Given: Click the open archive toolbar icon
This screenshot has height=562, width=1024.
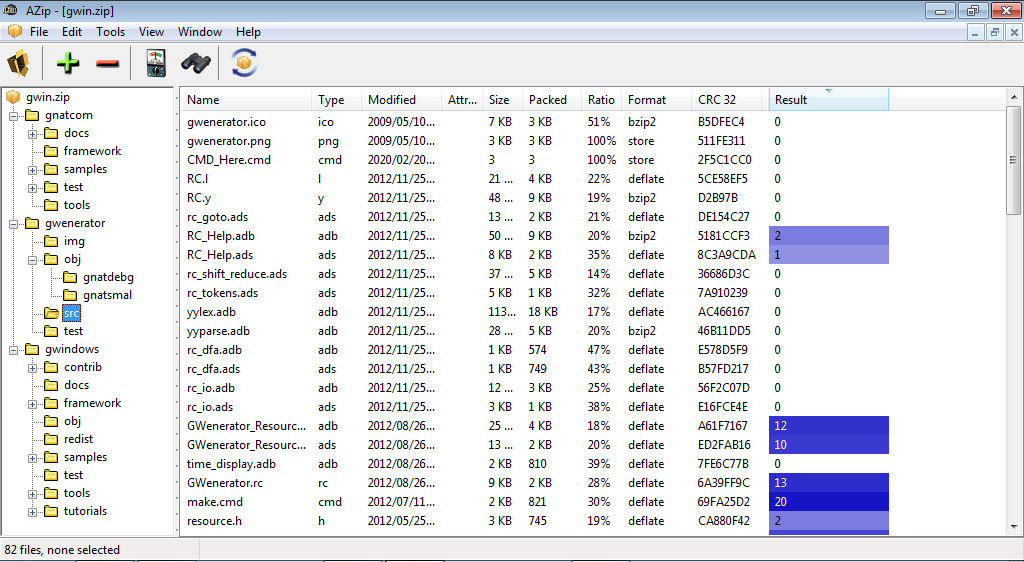Looking at the screenshot, I should [18, 64].
